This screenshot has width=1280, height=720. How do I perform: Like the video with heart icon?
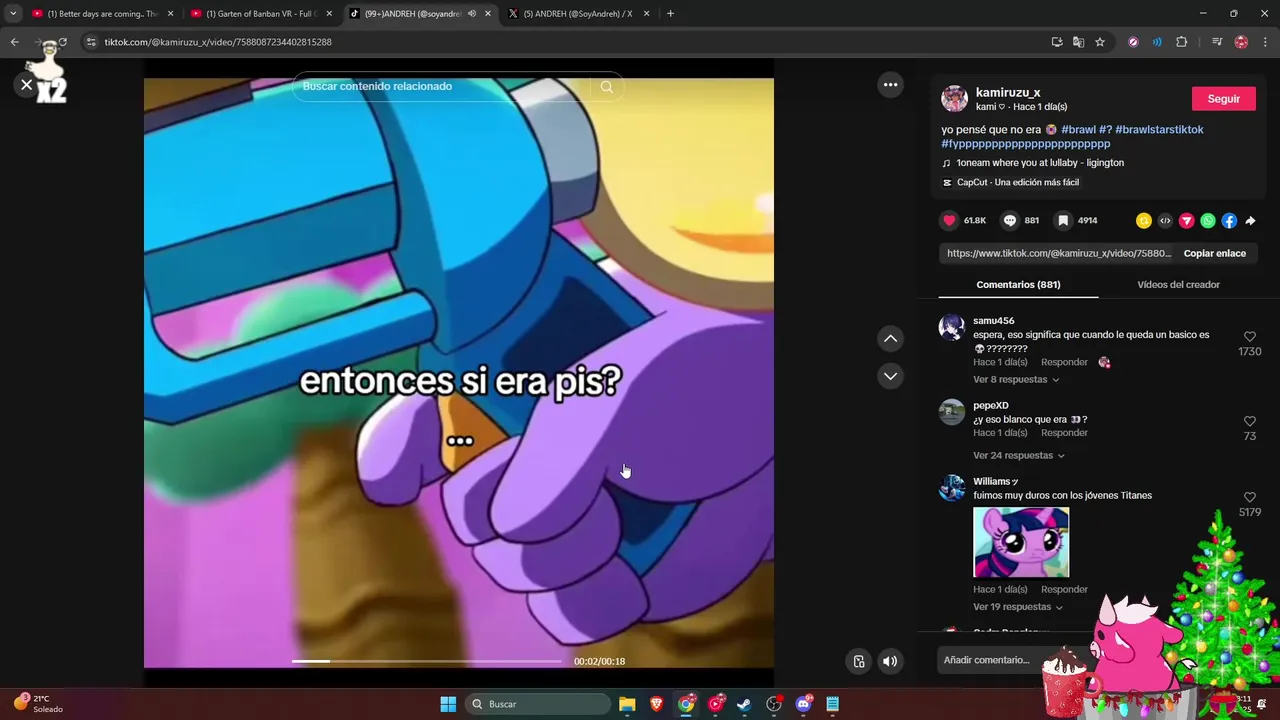click(x=950, y=220)
